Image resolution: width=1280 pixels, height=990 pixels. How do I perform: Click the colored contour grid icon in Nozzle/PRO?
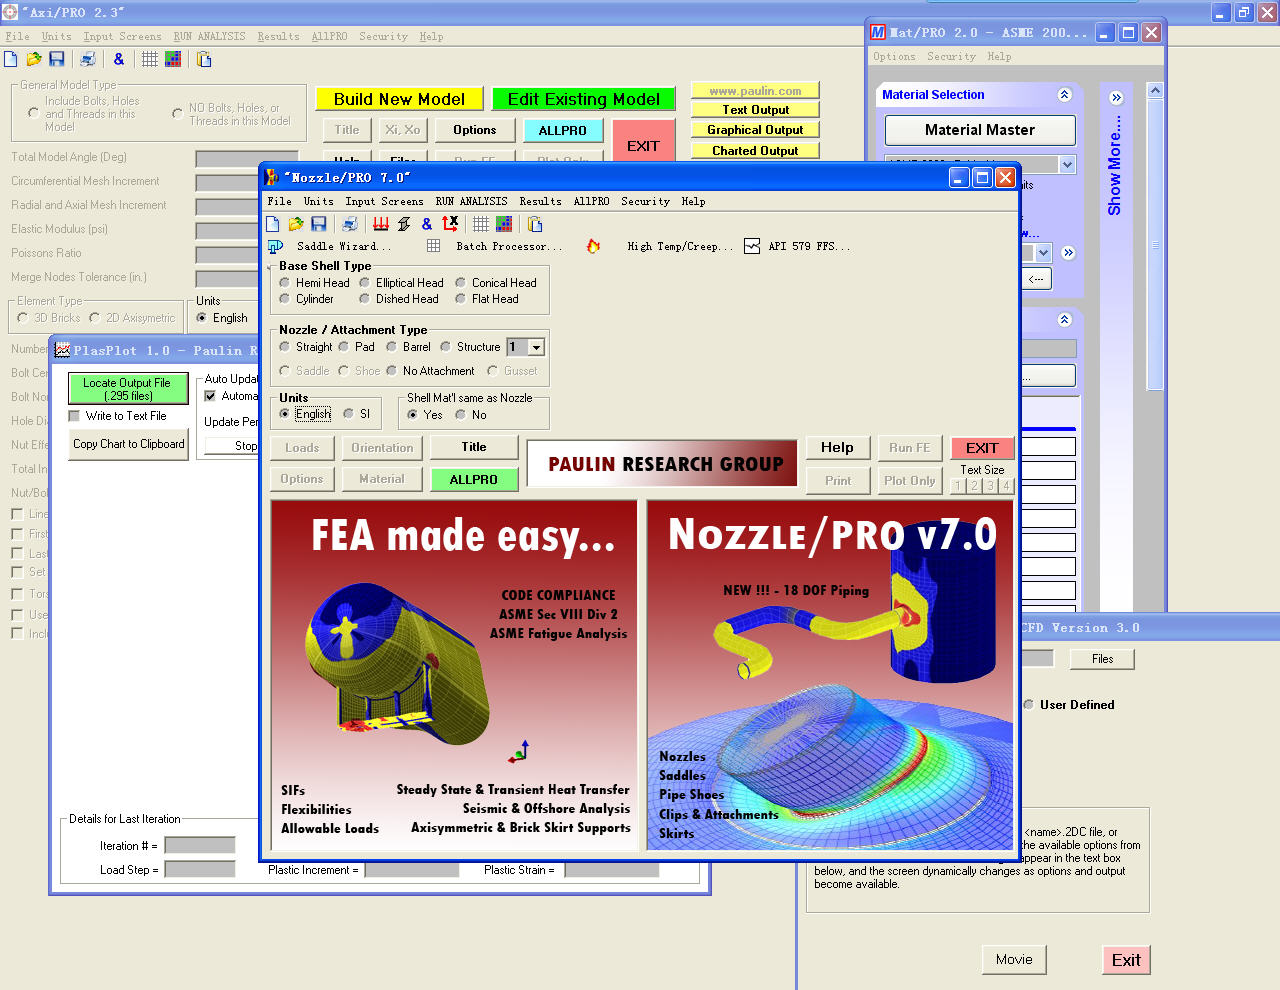tap(504, 224)
